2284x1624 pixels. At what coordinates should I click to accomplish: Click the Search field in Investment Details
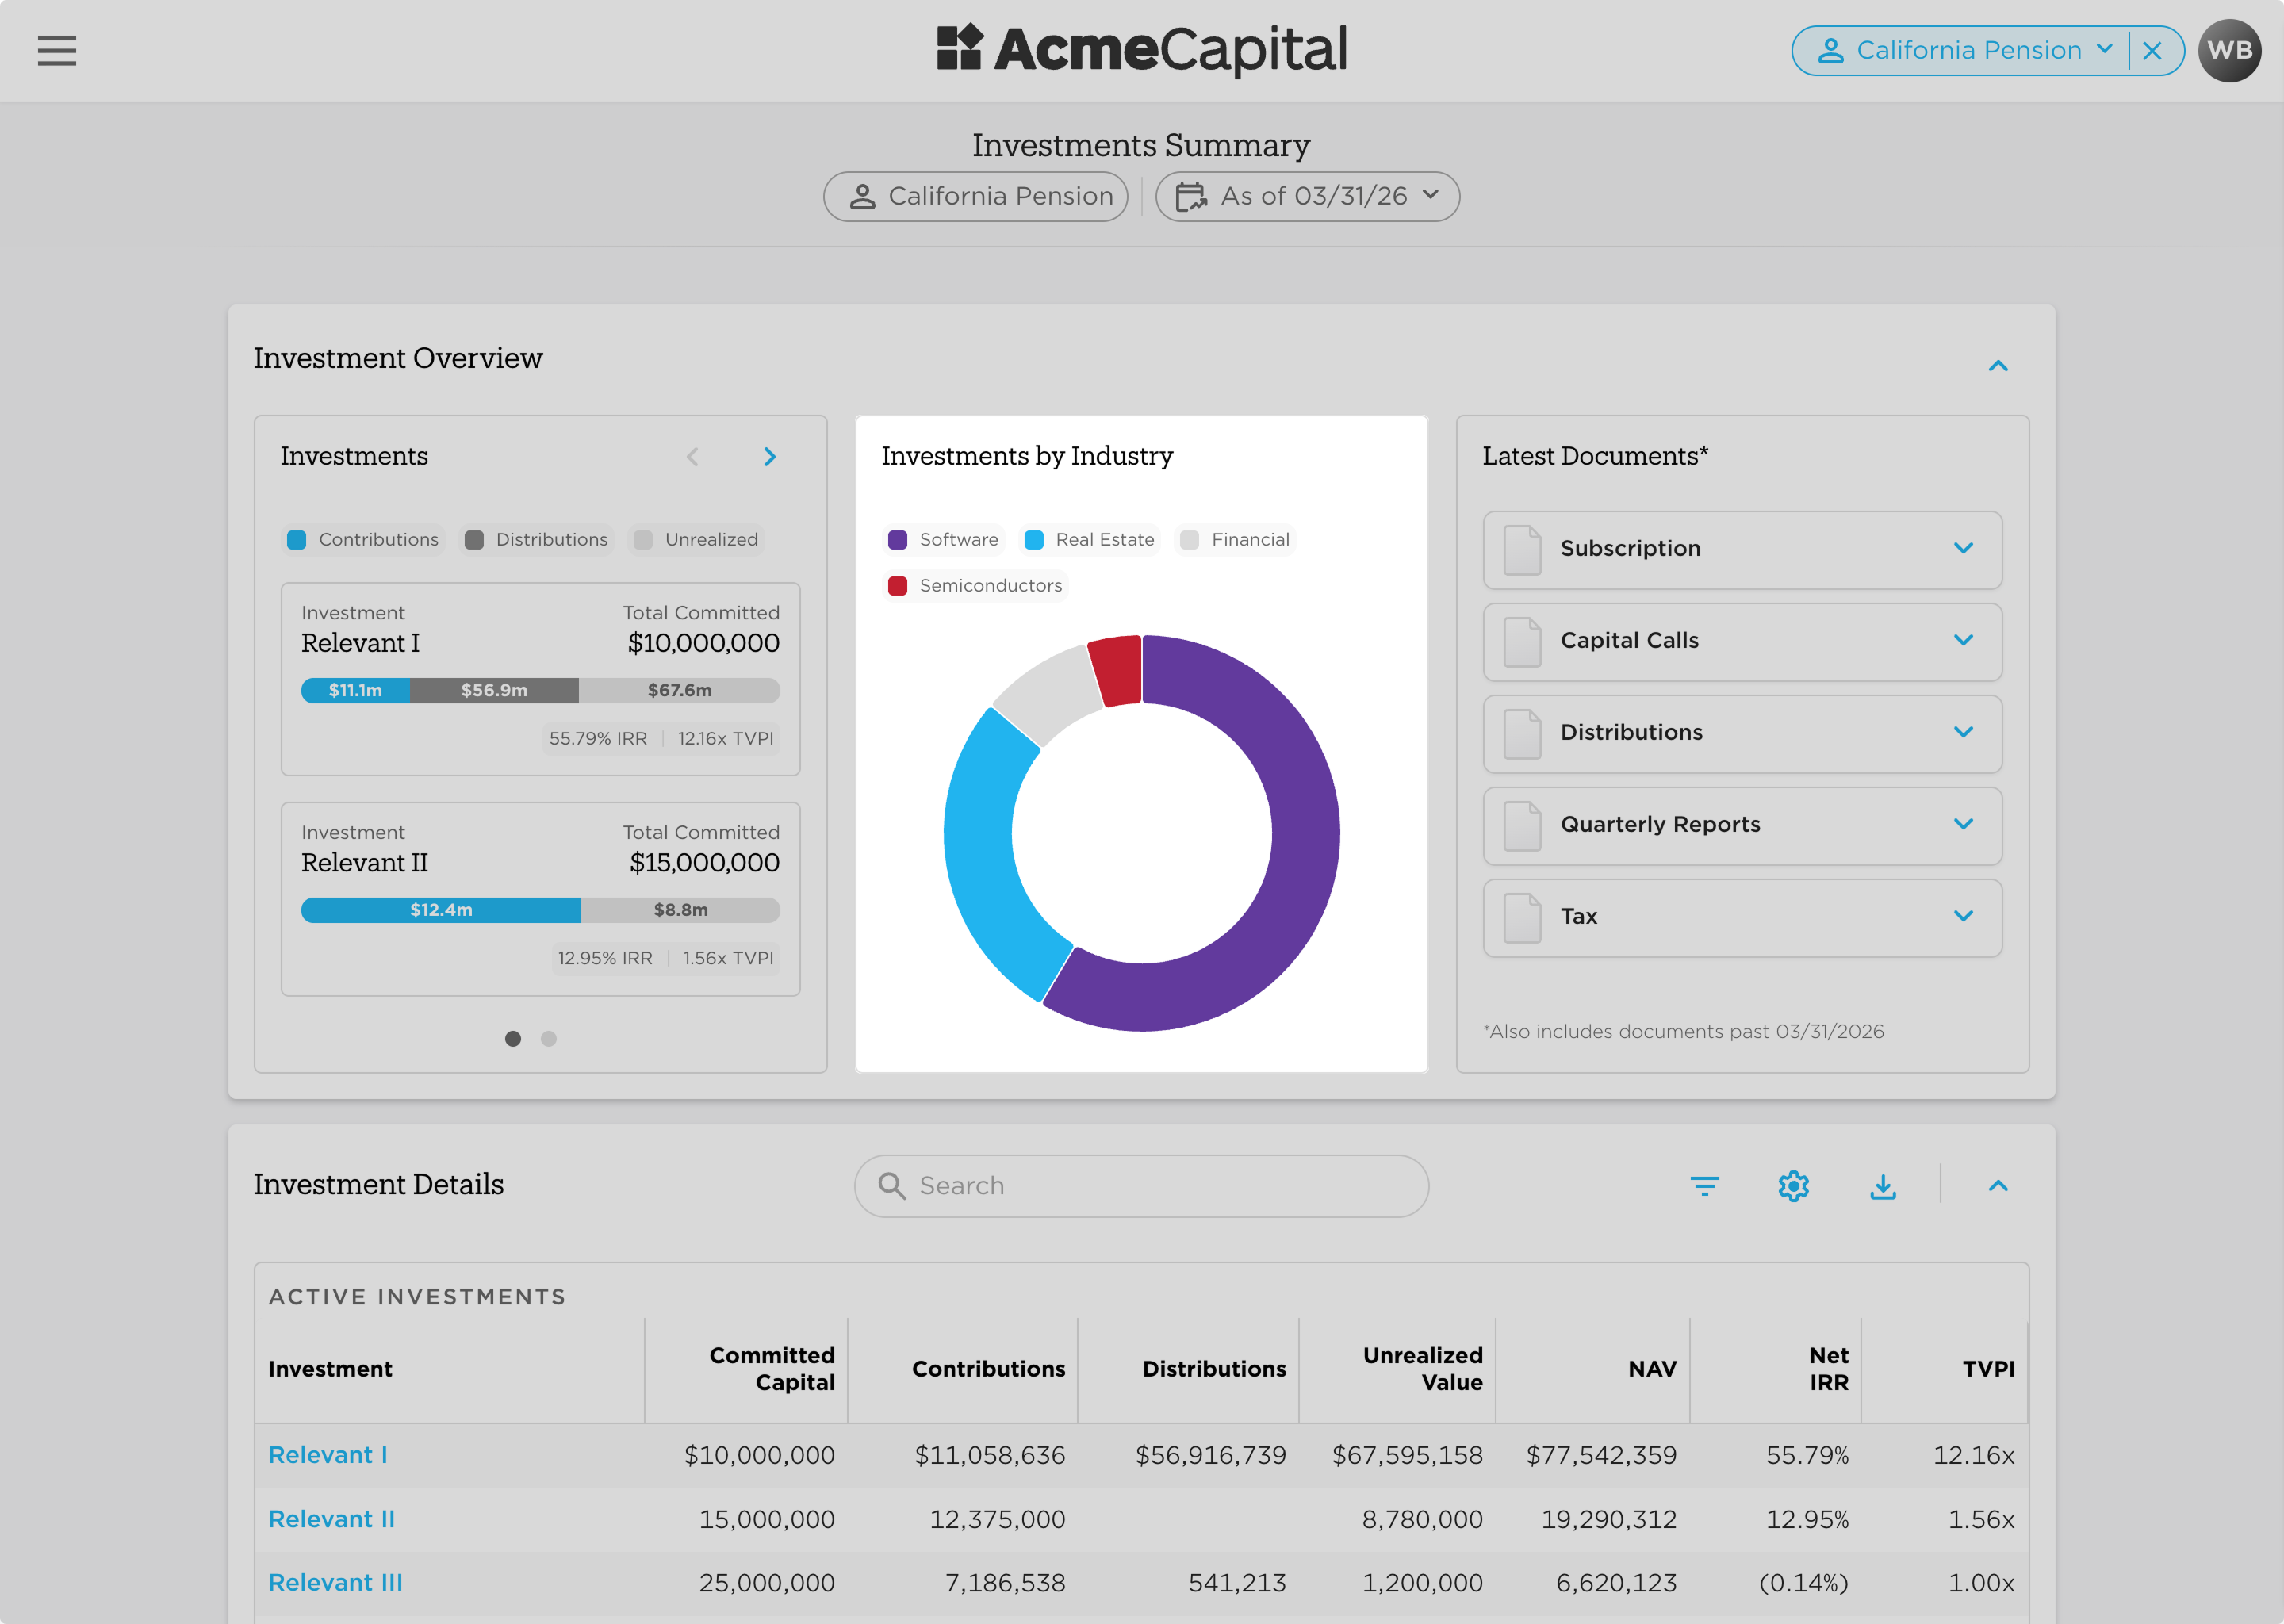click(1141, 1186)
